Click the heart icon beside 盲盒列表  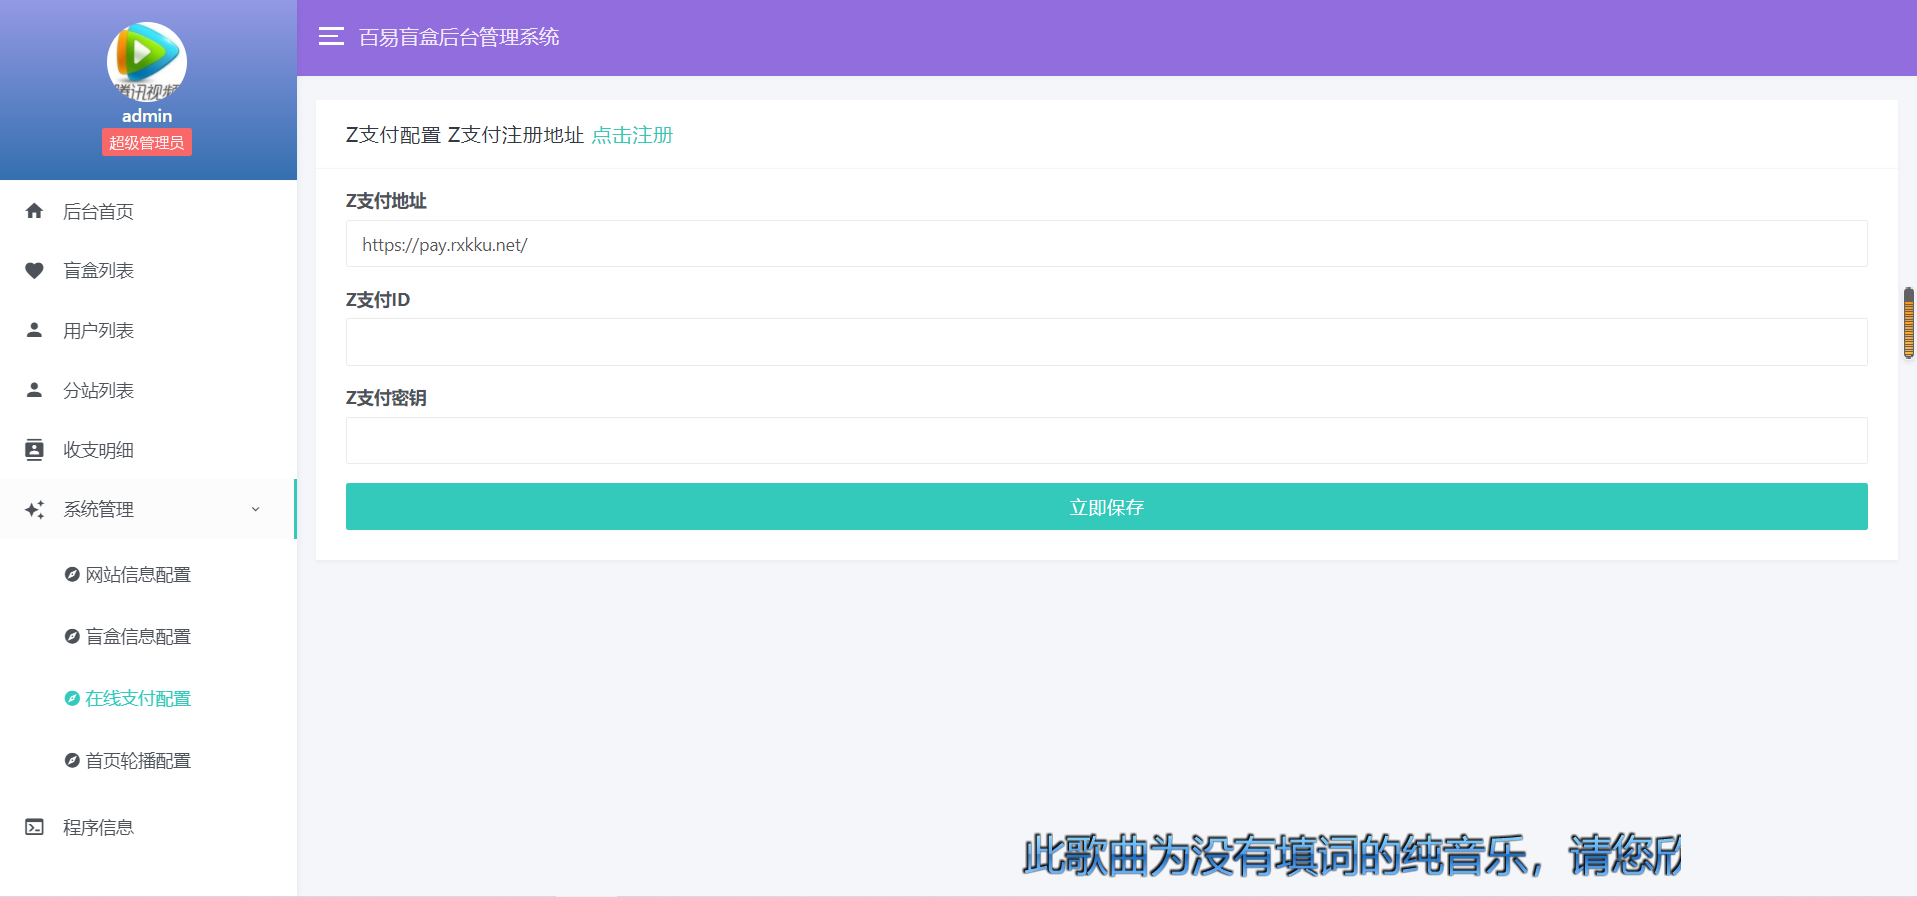34,271
